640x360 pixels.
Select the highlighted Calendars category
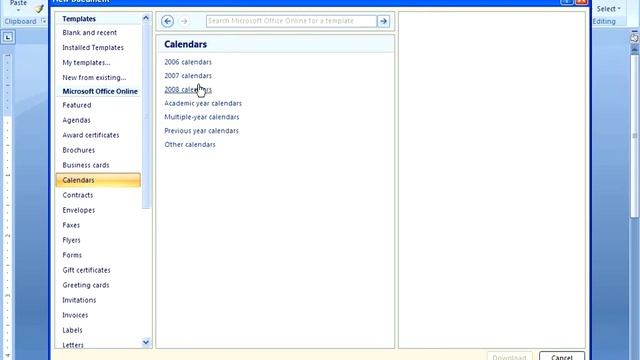click(x=98, y=180)
